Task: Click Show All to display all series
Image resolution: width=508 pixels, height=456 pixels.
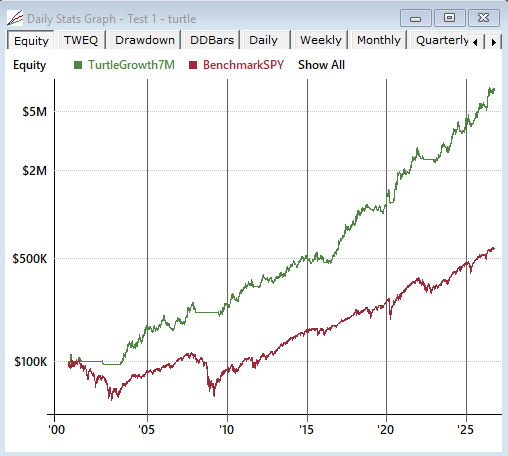Action: click(321, 65)
